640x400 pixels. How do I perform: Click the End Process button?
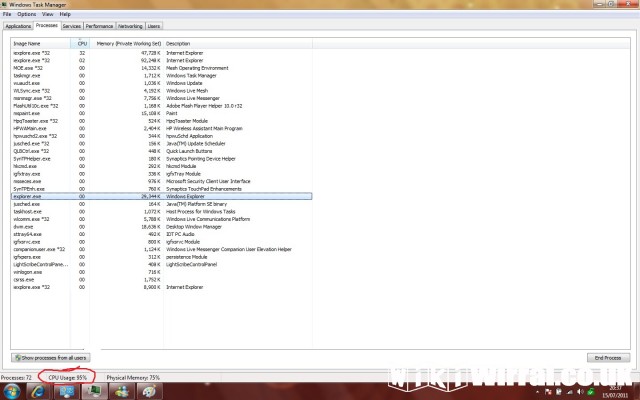click(x=608, y=358)
